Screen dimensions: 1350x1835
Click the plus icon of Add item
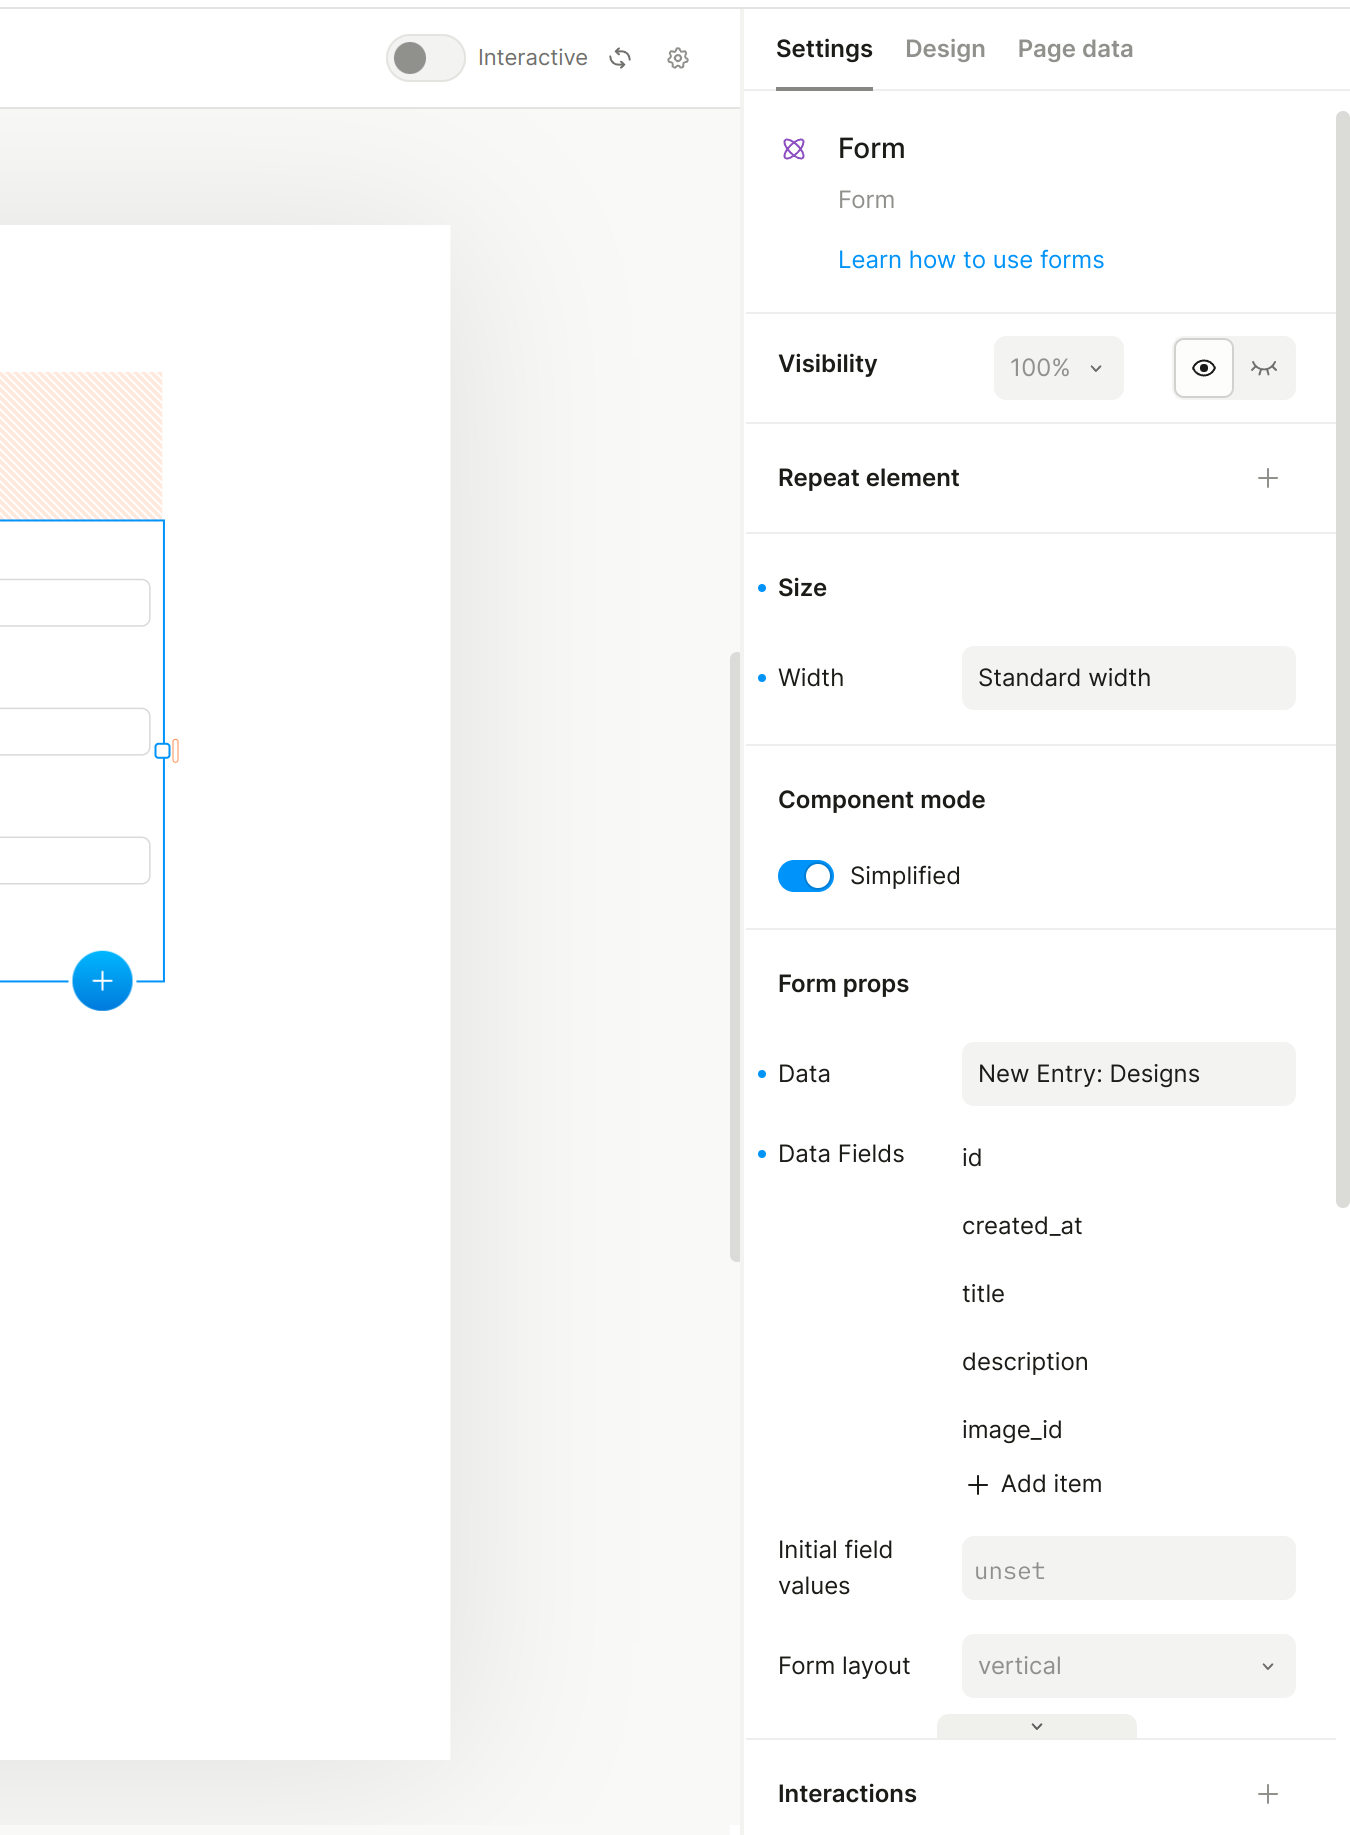coord(978,1485)
